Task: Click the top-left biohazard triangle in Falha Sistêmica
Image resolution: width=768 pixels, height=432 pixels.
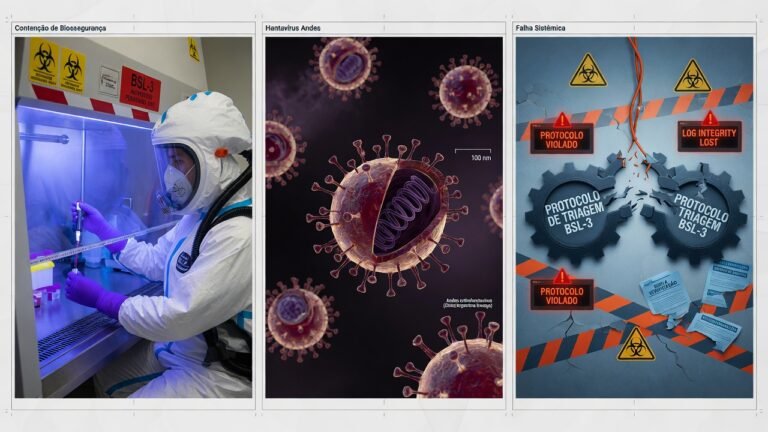Action: (588, 71)
